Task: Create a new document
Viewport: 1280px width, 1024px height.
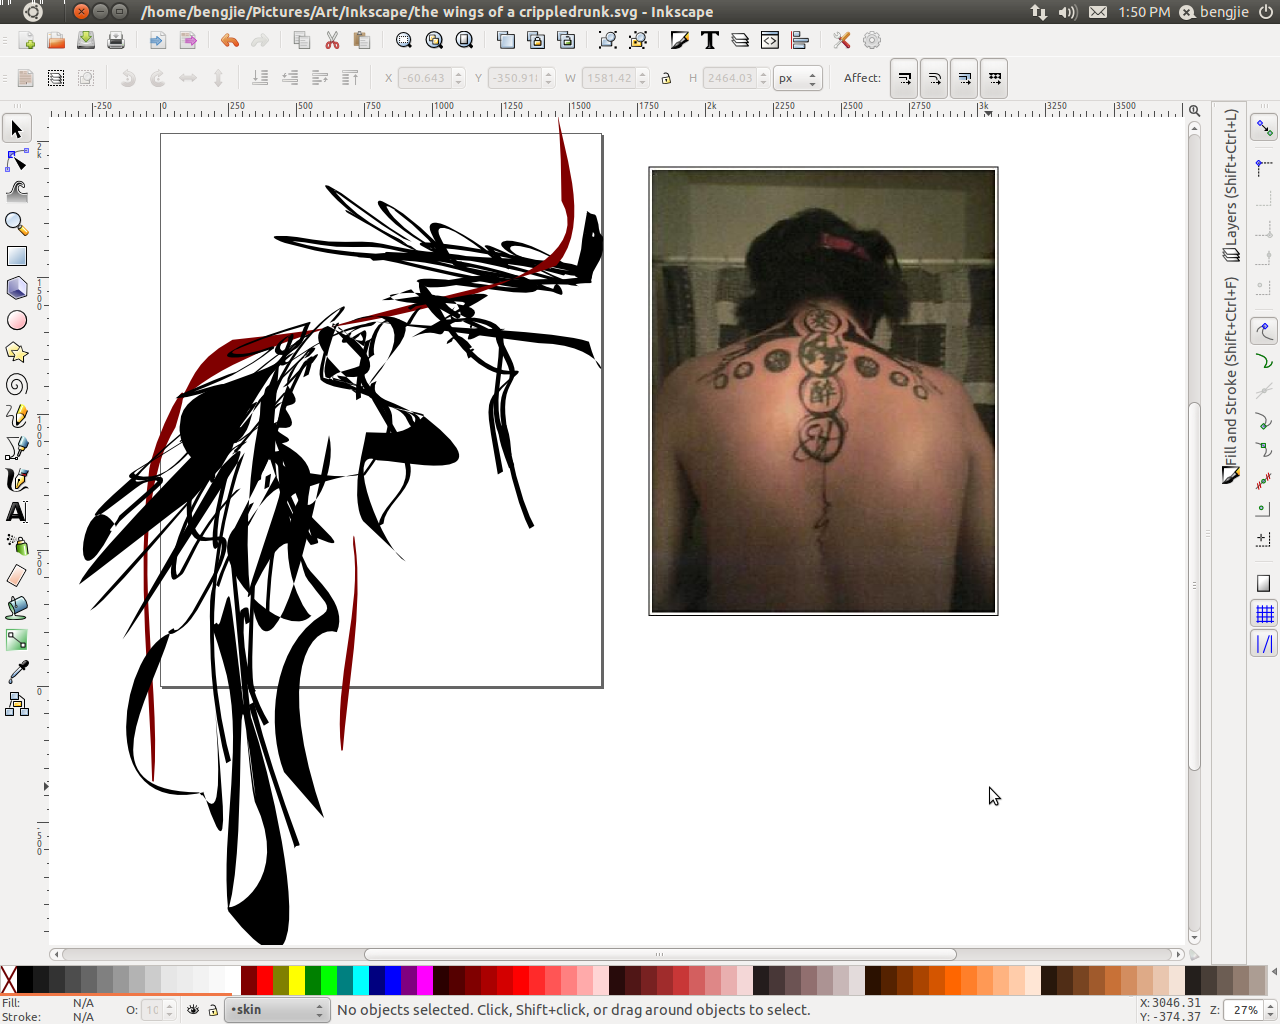Action: tap(26, 40)
